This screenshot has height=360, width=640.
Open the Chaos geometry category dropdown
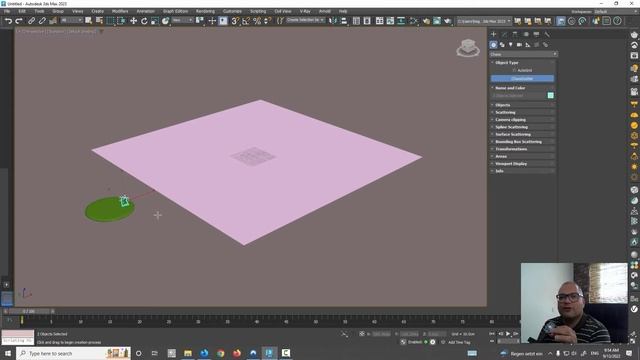[x=524, y=54]
